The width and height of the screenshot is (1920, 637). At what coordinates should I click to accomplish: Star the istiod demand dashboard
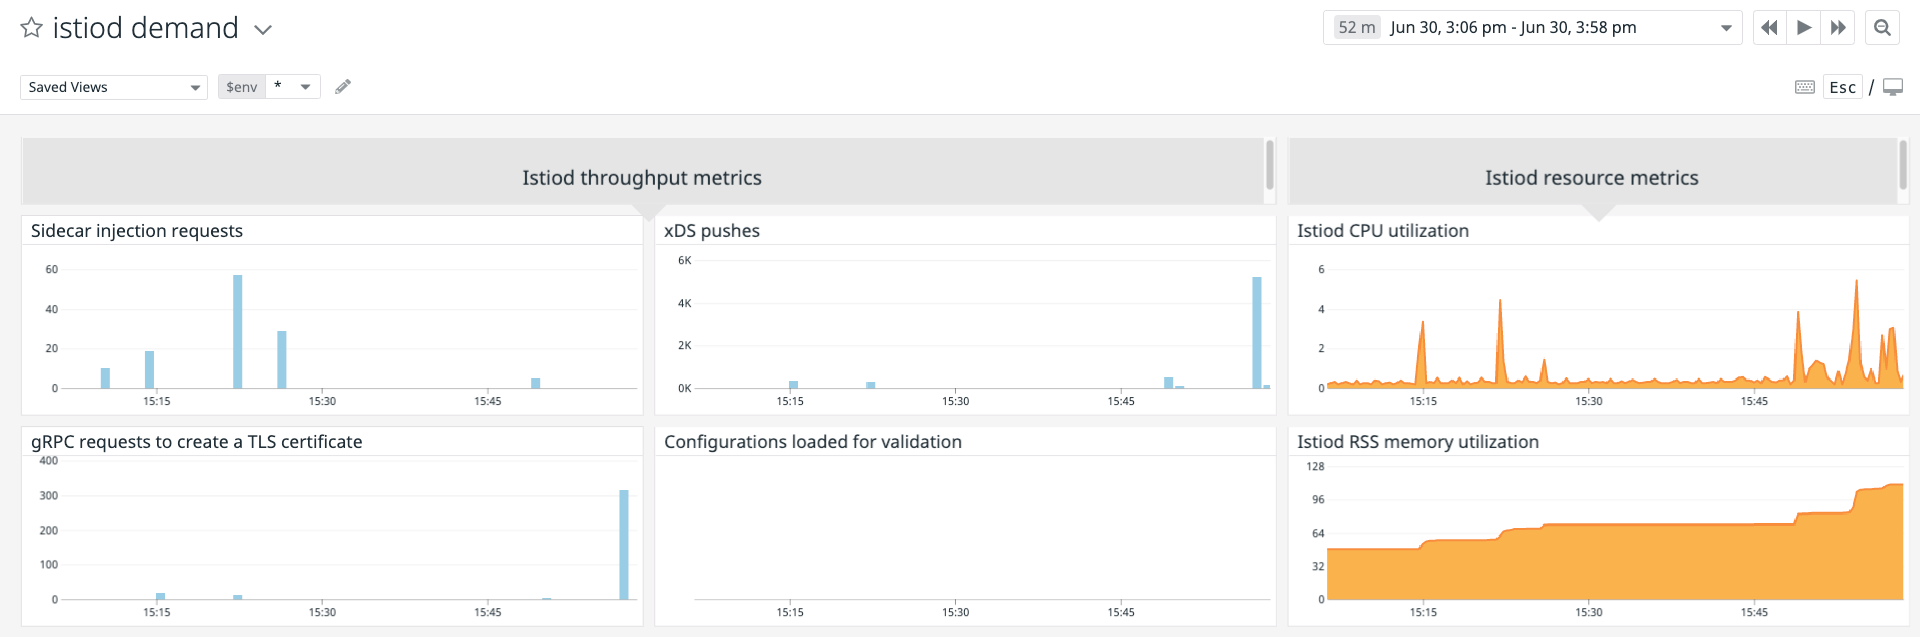click(32, 28)
